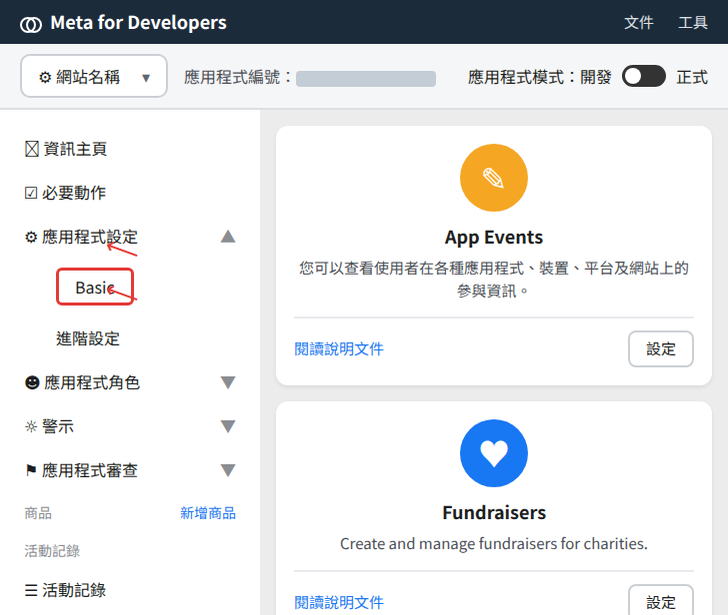Click the orange App Events pencil icon
The image size is (728, 615).
click(x=494, y=178)
